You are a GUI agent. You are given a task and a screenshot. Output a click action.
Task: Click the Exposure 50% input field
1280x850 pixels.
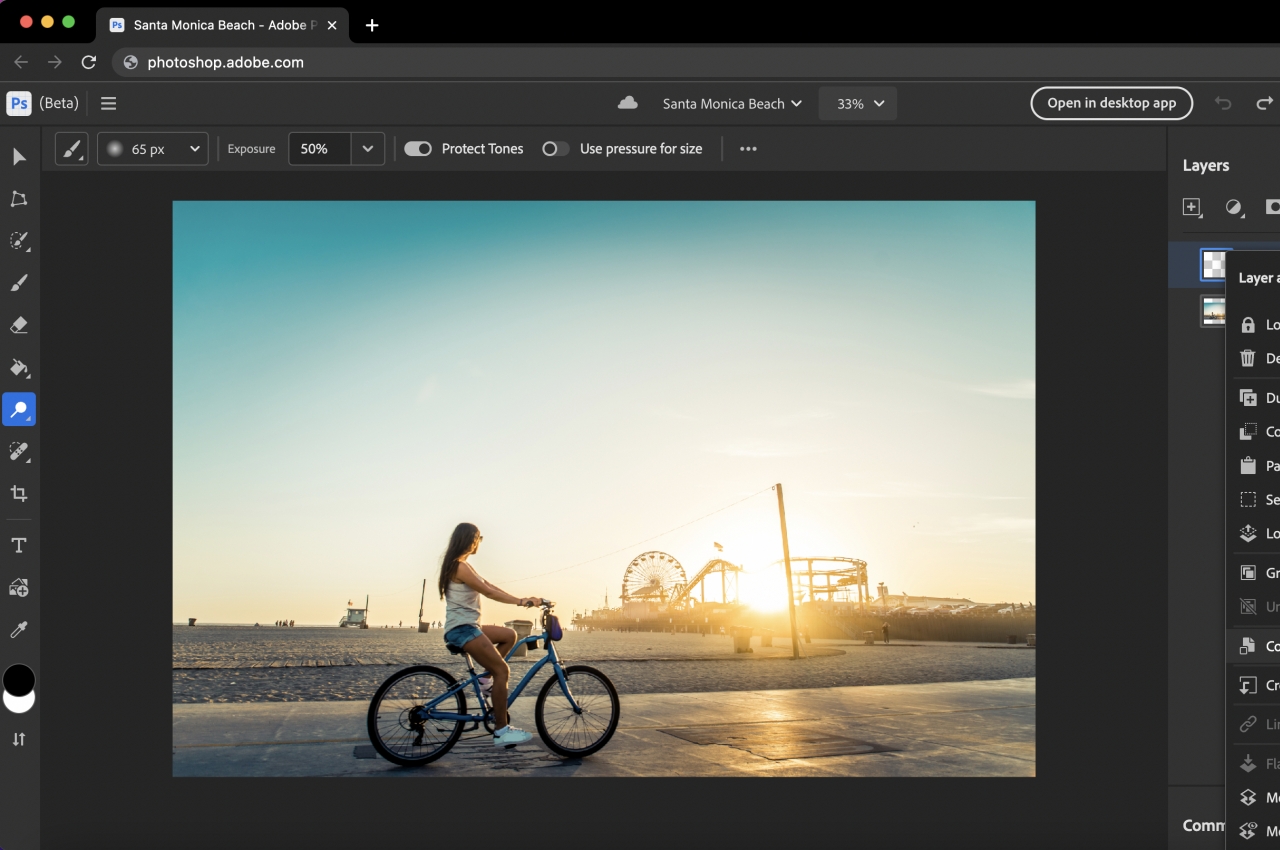click(x=319, y=149)
